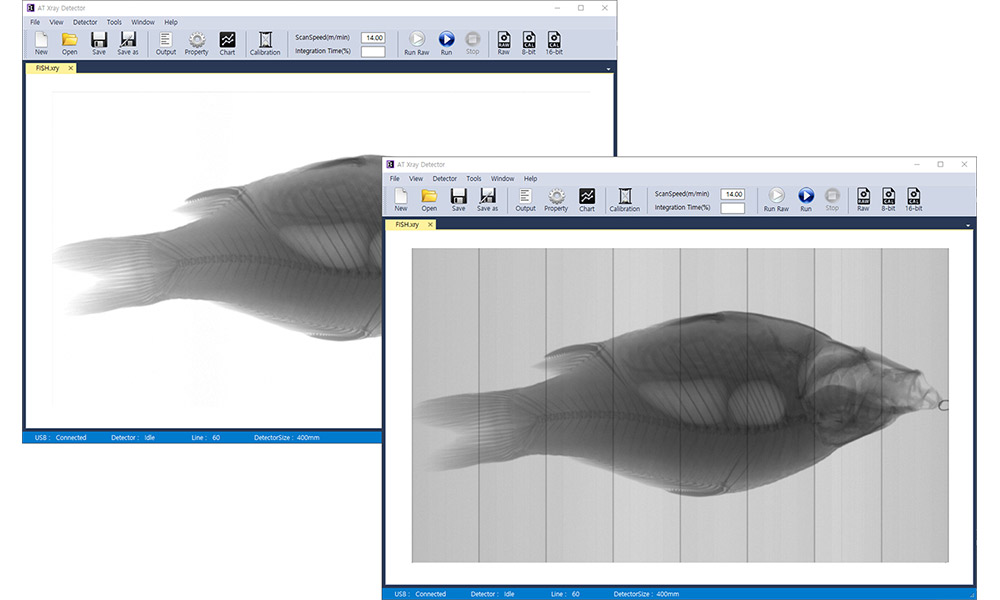1000x600 pixels.
Task: Select 8-bit mode in the back window toolbar
Action: [x=529, y=40]
